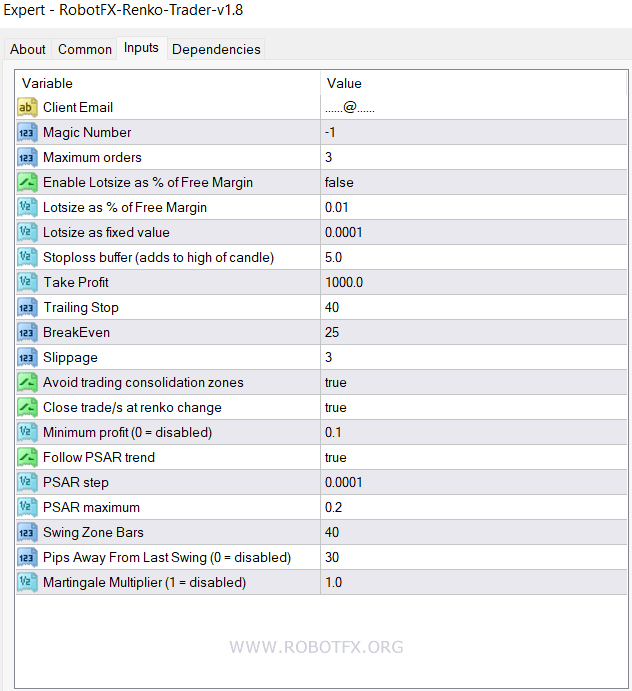Select the "BreakEven" variable label
632x691 pixels.
[x=76, y=332]
